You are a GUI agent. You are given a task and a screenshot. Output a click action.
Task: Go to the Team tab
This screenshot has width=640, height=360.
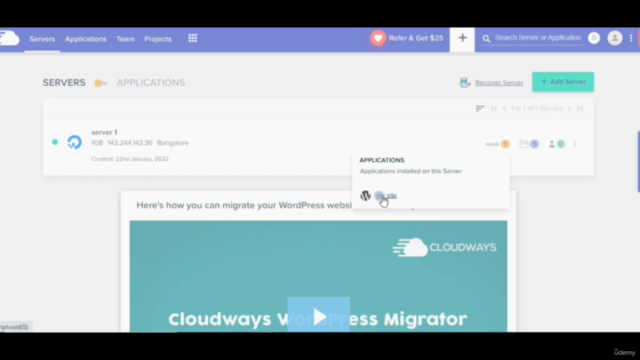125,39
